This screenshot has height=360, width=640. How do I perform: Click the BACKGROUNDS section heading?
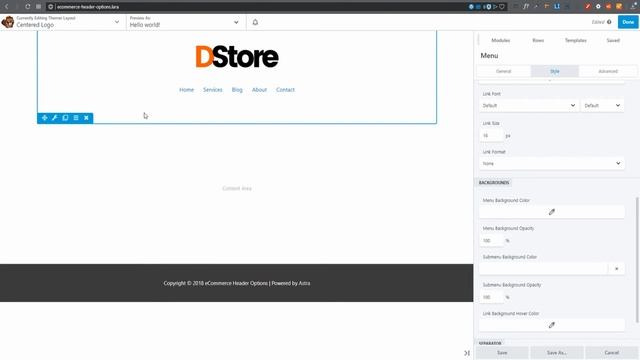493,182
